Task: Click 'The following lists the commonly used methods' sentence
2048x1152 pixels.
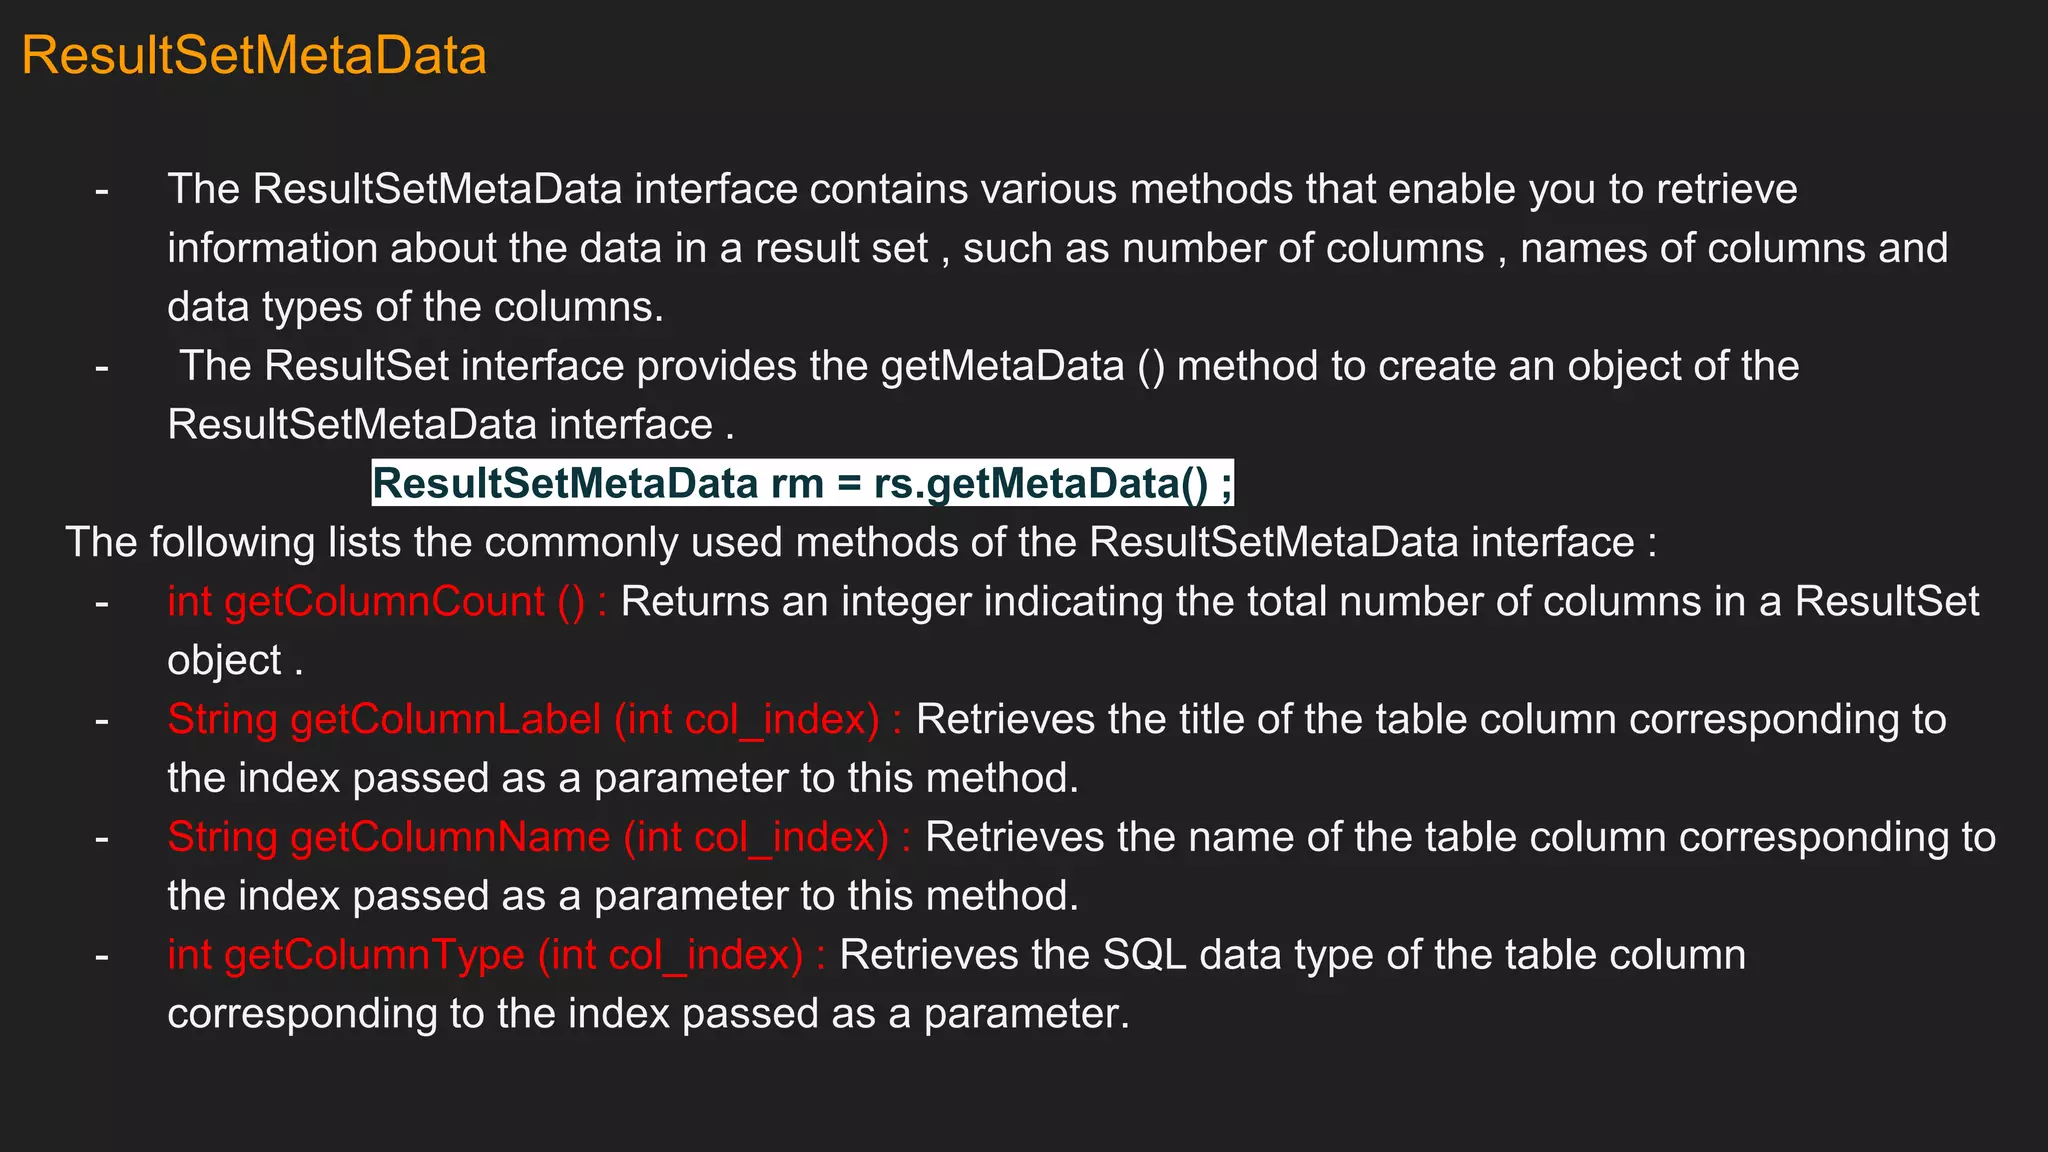Action: click(860, 543)
